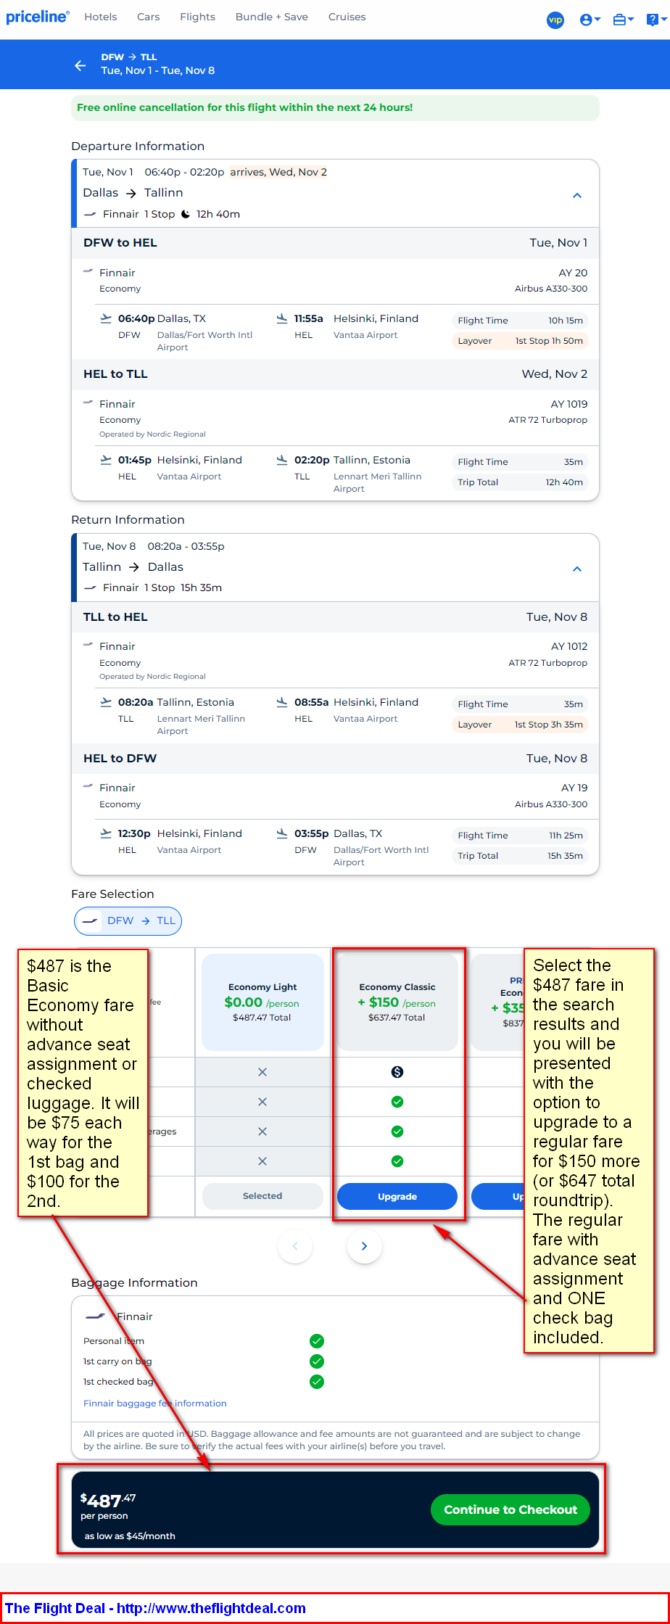The height and width of the screenshot is (1624, 670).
Task: Collapse the Return Information flight card
Action: click(x=577, y=569)
